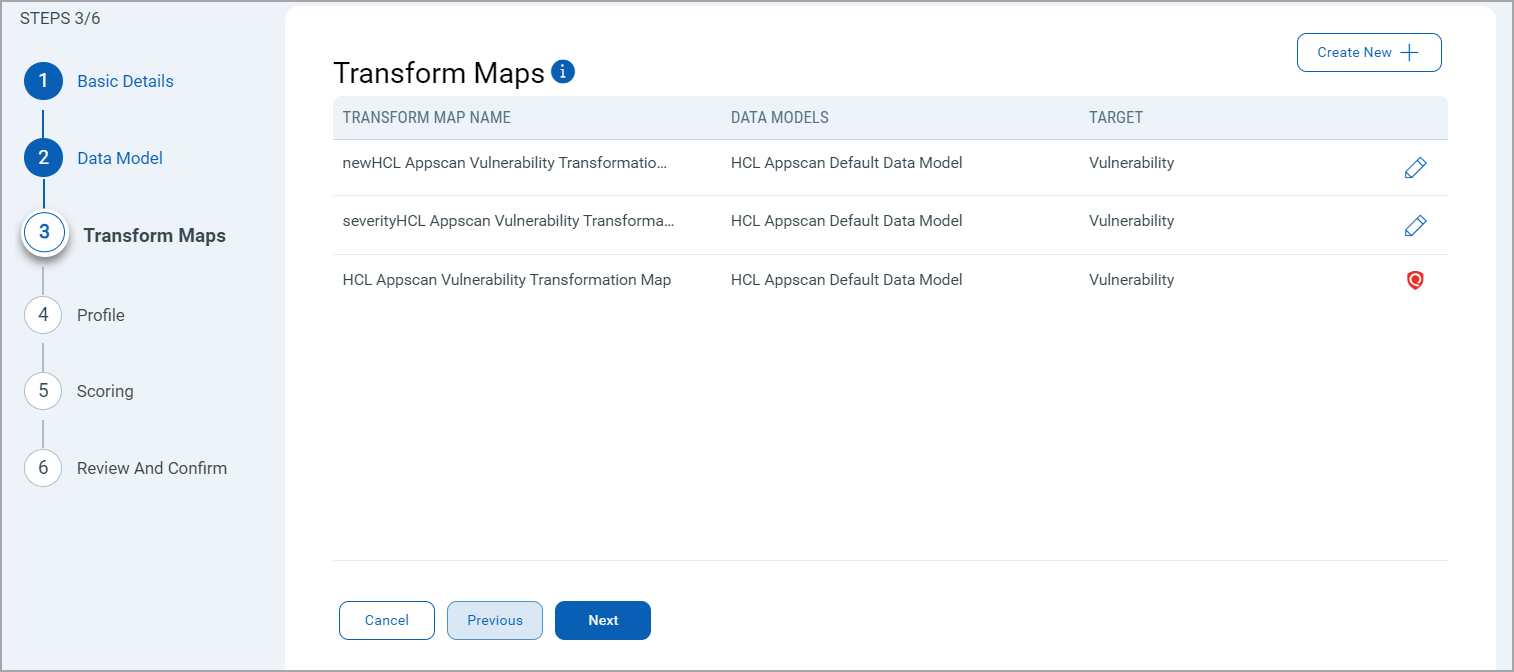The width and height of the screenshot is (1514, 672).
Task: Select step 6 circle in wizard
Action: point(43,468)
